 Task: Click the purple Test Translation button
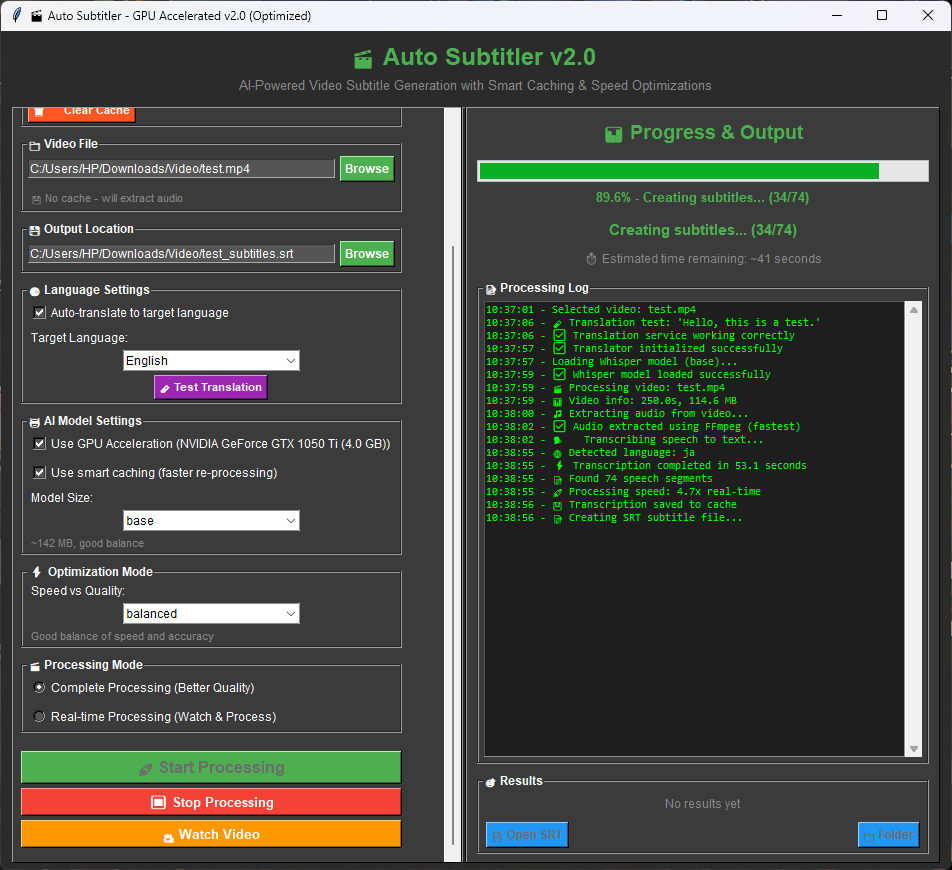pyautogui.click(x=211, y=387)
